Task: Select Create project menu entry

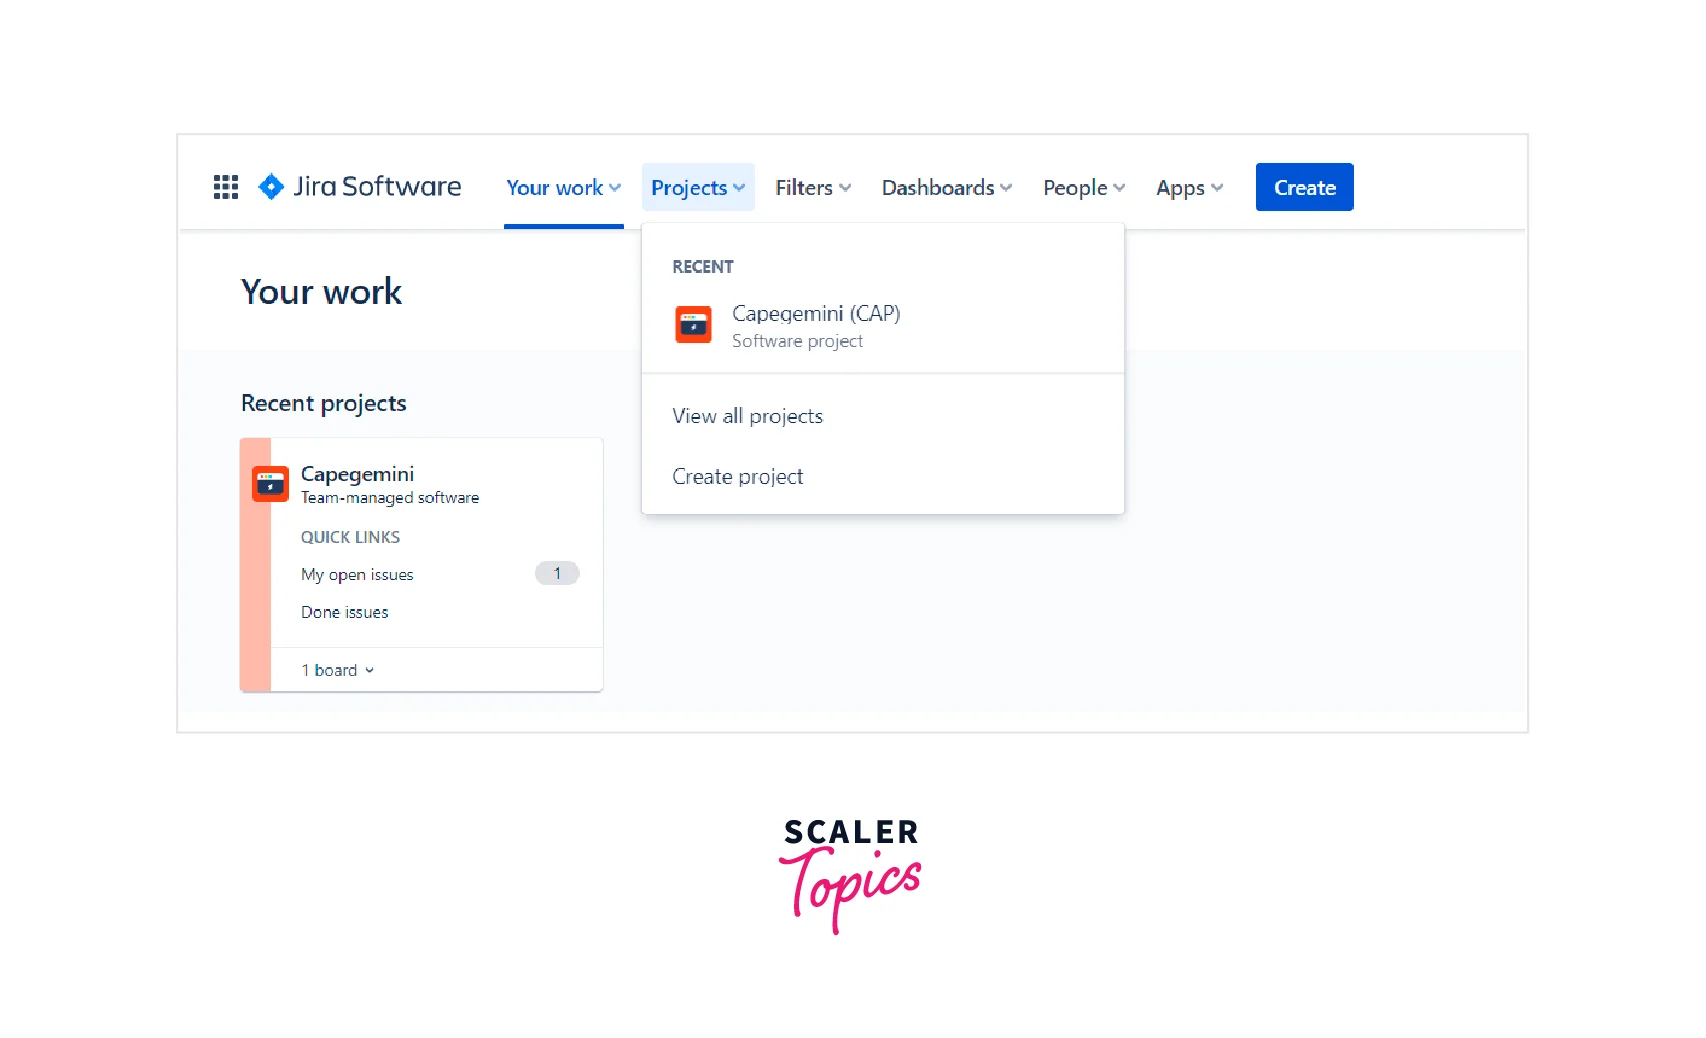Action: click(x=737, y=477)
